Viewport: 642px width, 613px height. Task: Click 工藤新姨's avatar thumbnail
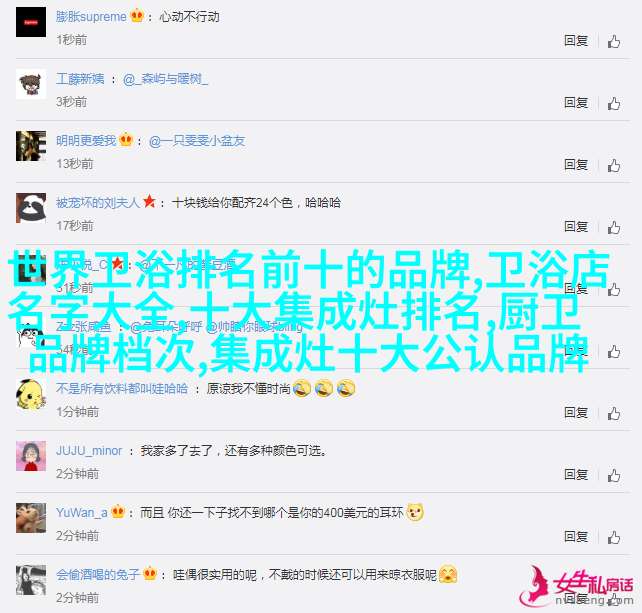31,84
